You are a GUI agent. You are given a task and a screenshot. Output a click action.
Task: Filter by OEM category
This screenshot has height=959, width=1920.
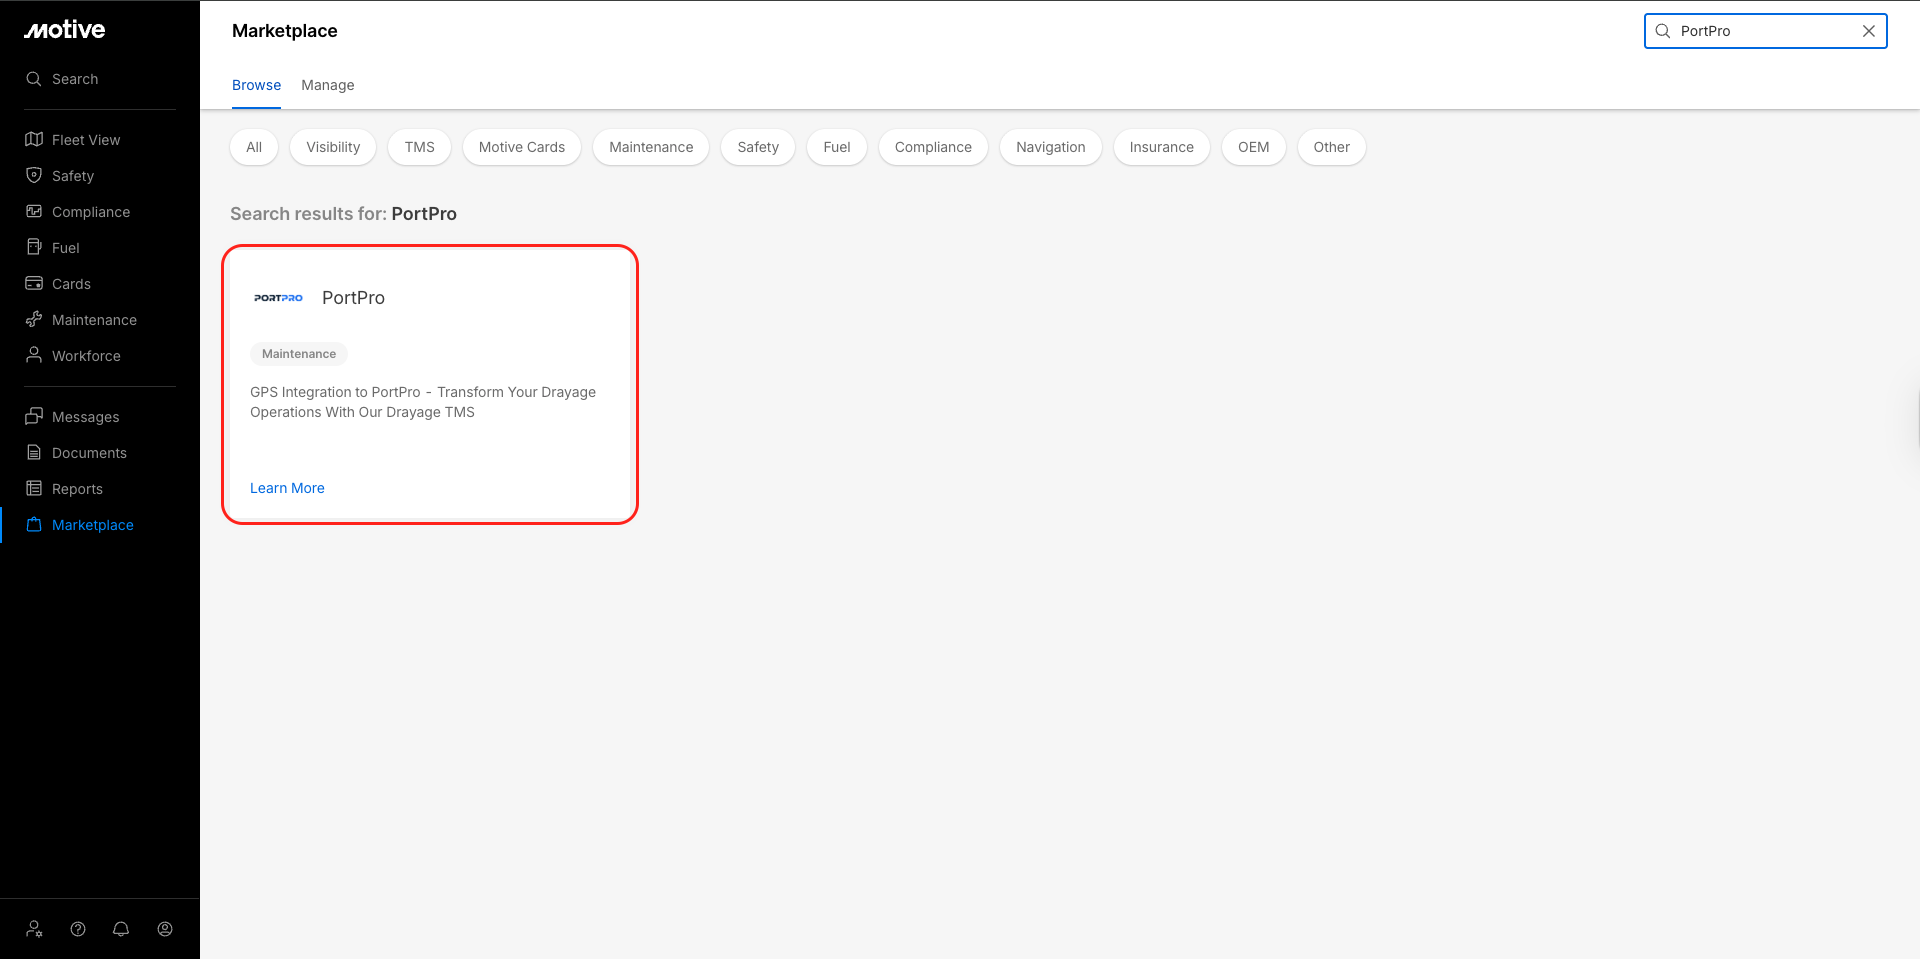click(1254, 147)
